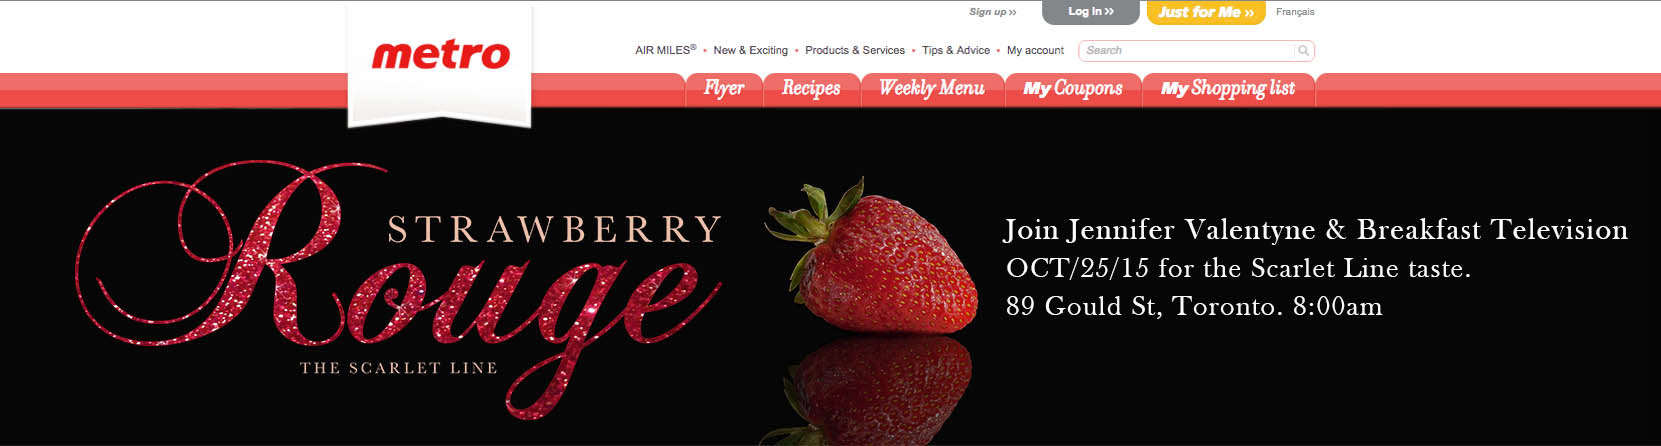Click The Scarlet Line tagline text
1661x446 pixels.
pos(399,368)
